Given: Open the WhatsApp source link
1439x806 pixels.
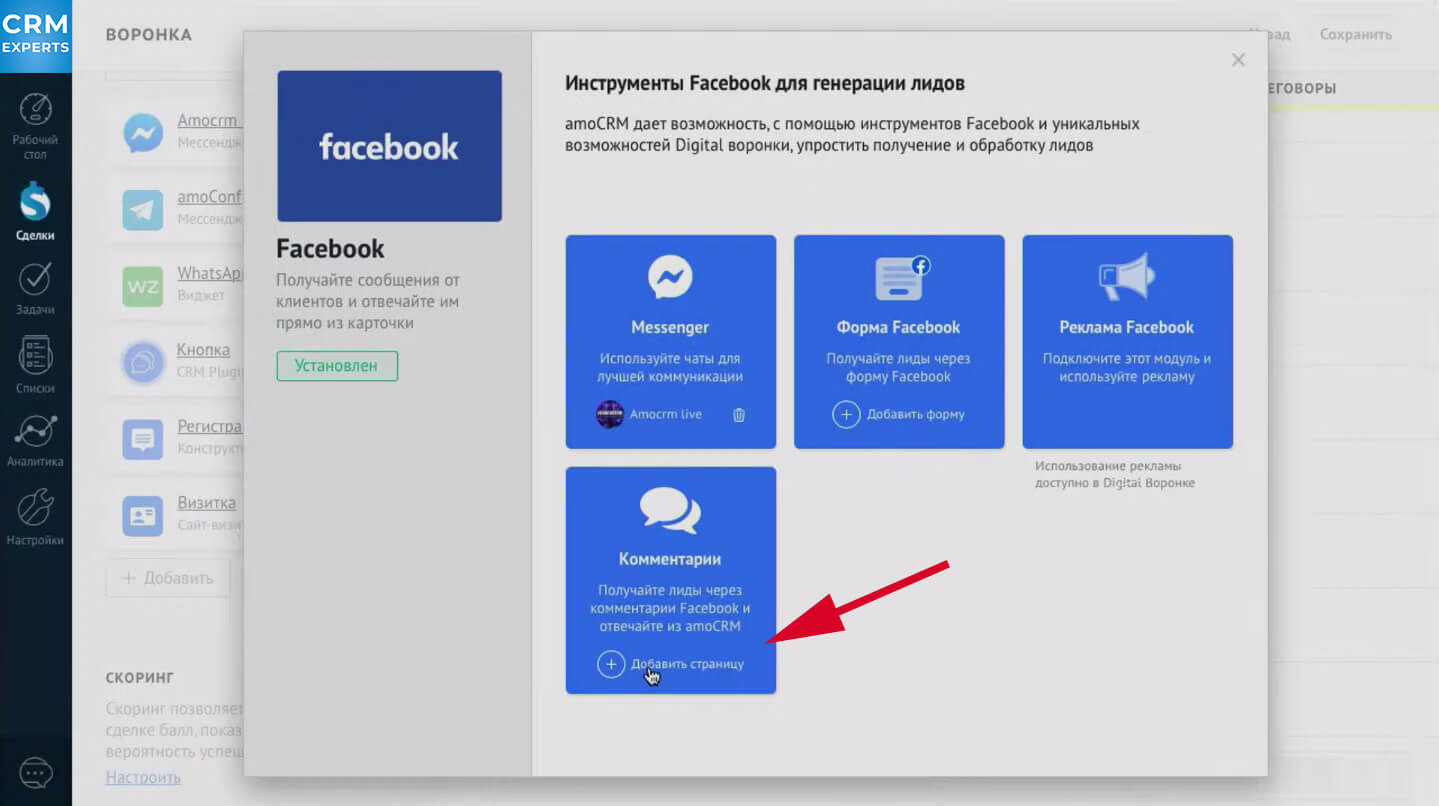Looking at the screenshot, I should 209,273.
